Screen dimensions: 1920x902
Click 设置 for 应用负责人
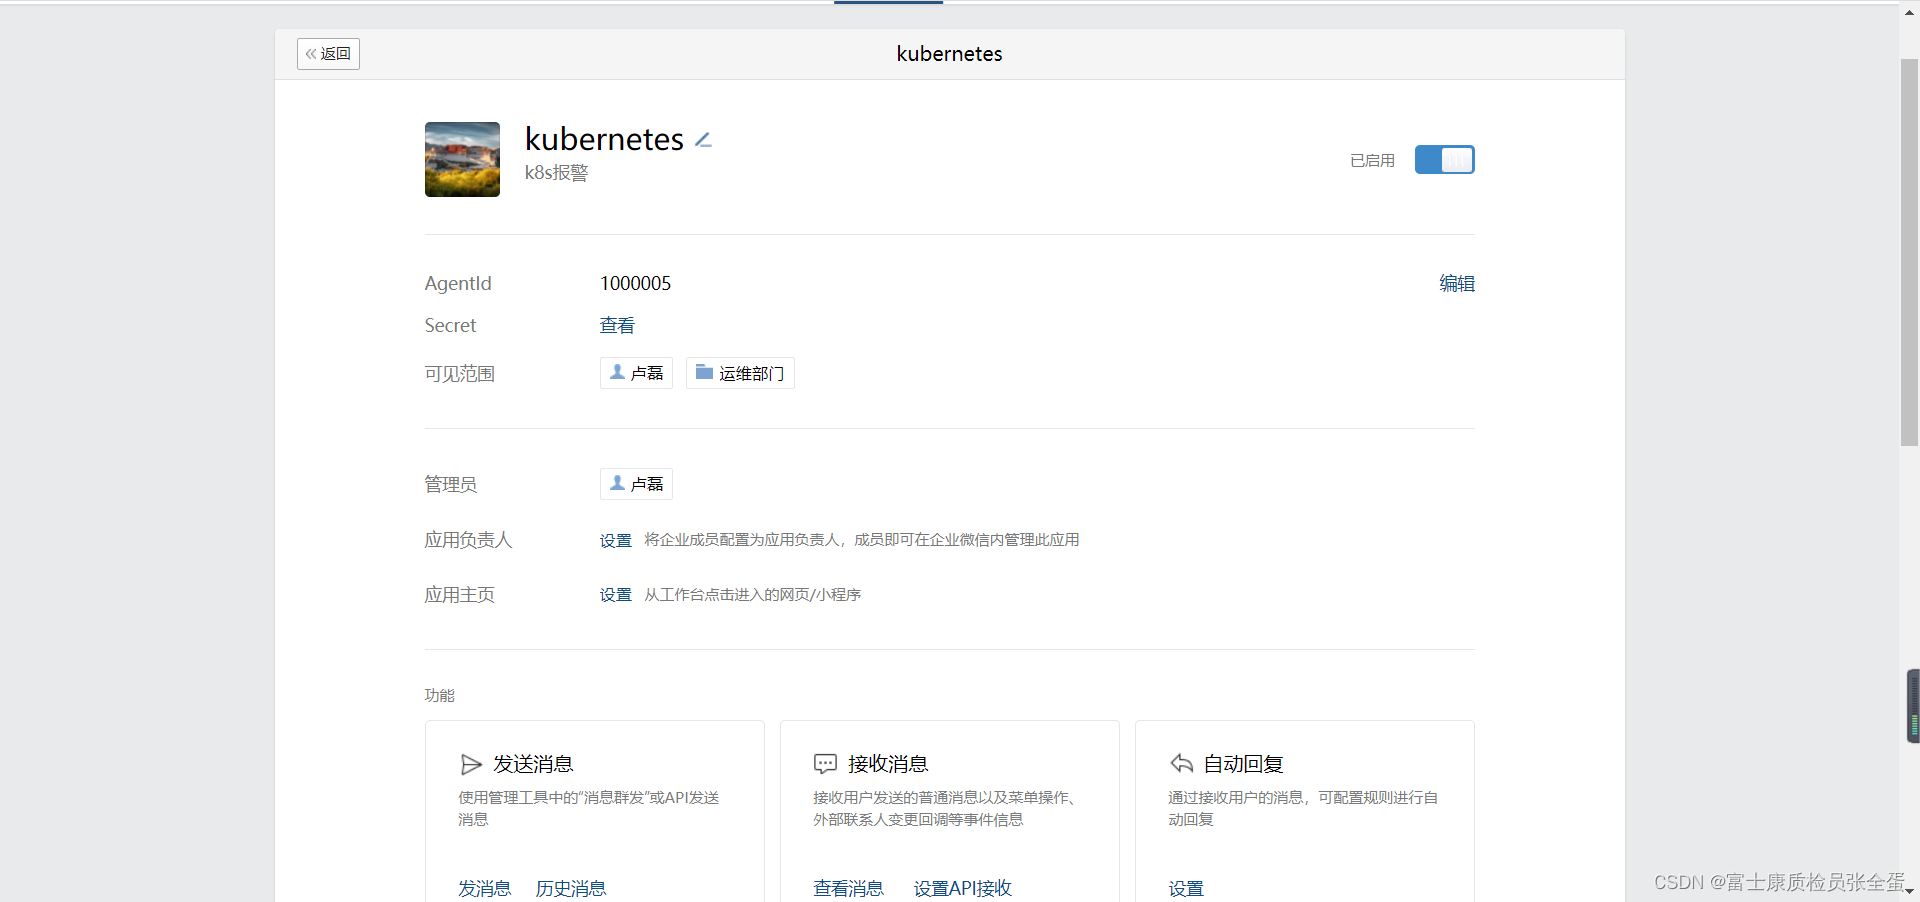[616, 541]
